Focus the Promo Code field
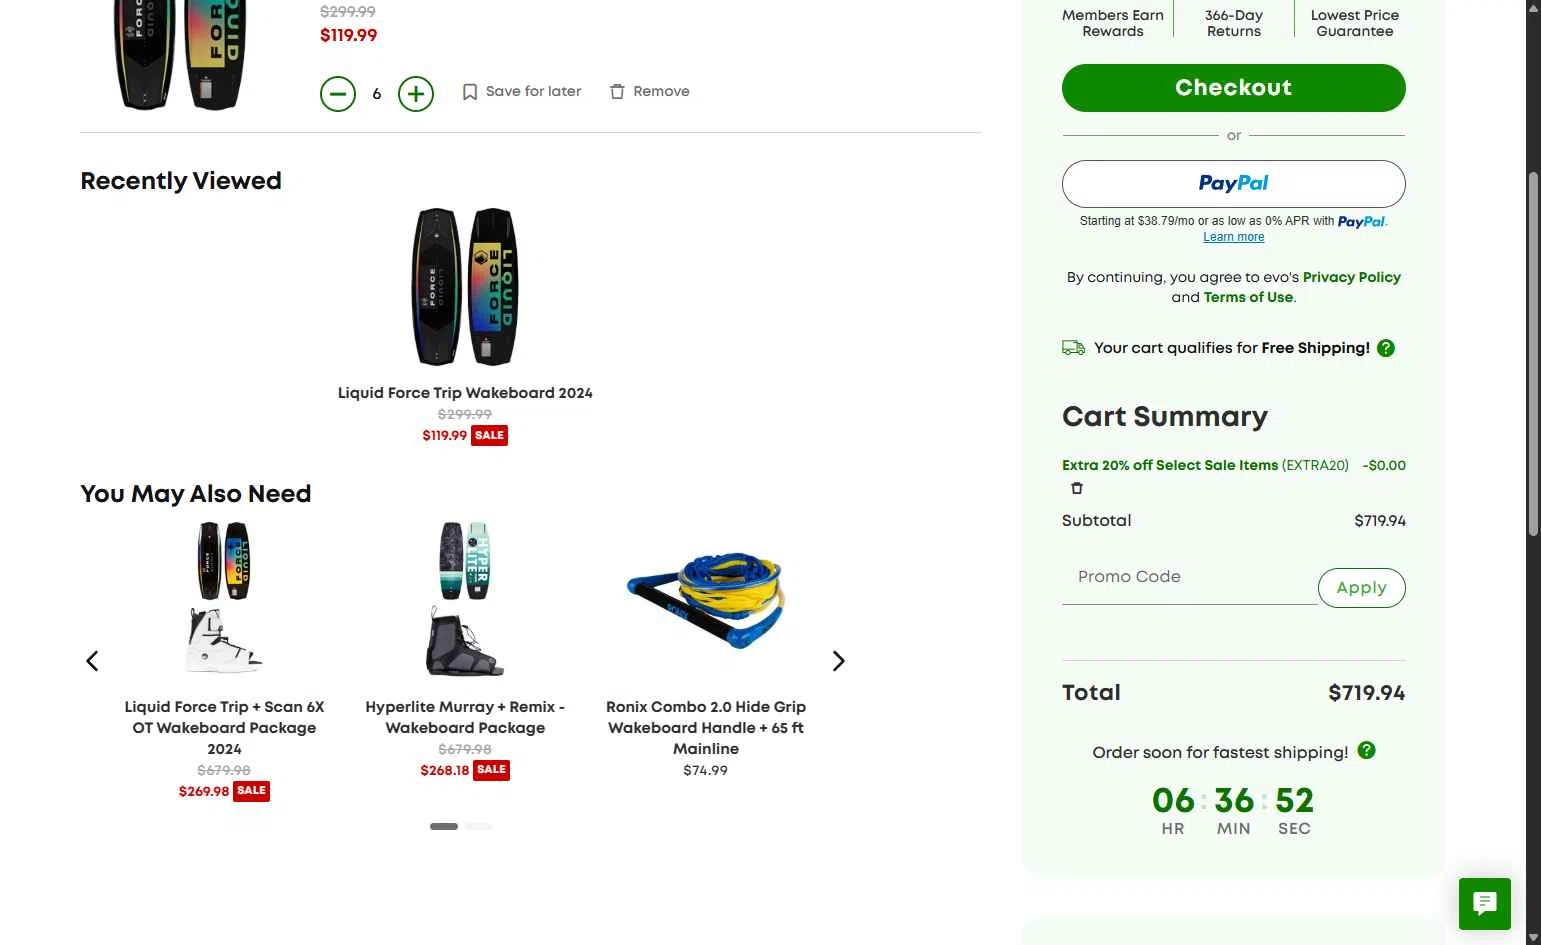This screenshot has height=945, width=1541. (1189, 577)
